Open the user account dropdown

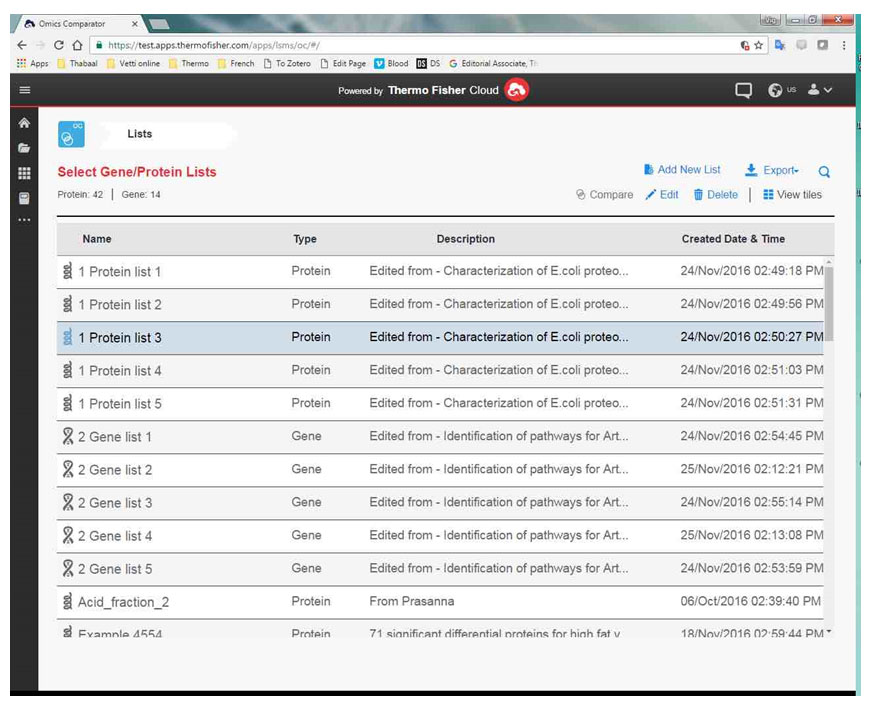(x=820, y=89)
